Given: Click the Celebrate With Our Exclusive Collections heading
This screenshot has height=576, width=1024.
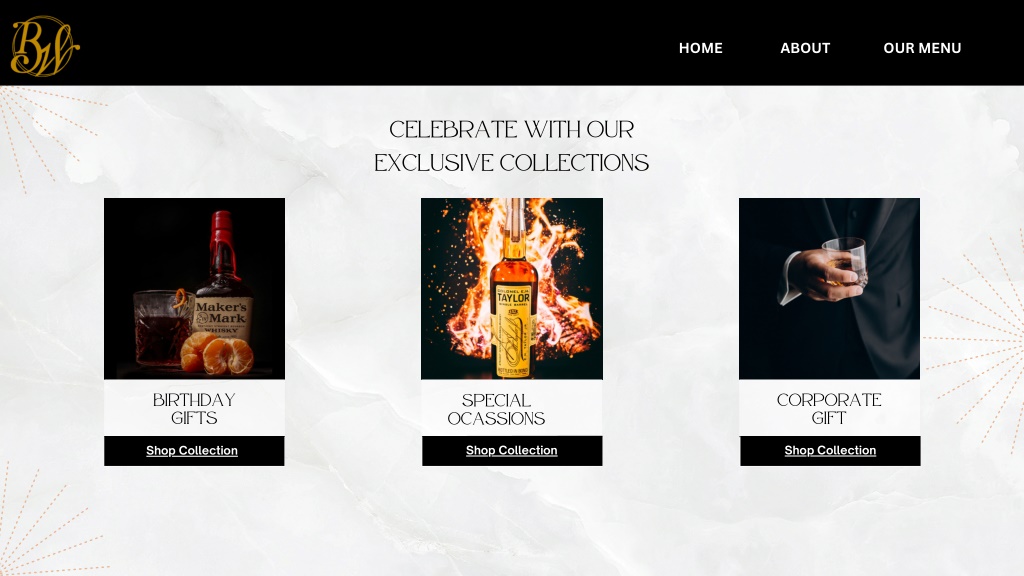Looking at the screenshot, I should pos(511,146).
